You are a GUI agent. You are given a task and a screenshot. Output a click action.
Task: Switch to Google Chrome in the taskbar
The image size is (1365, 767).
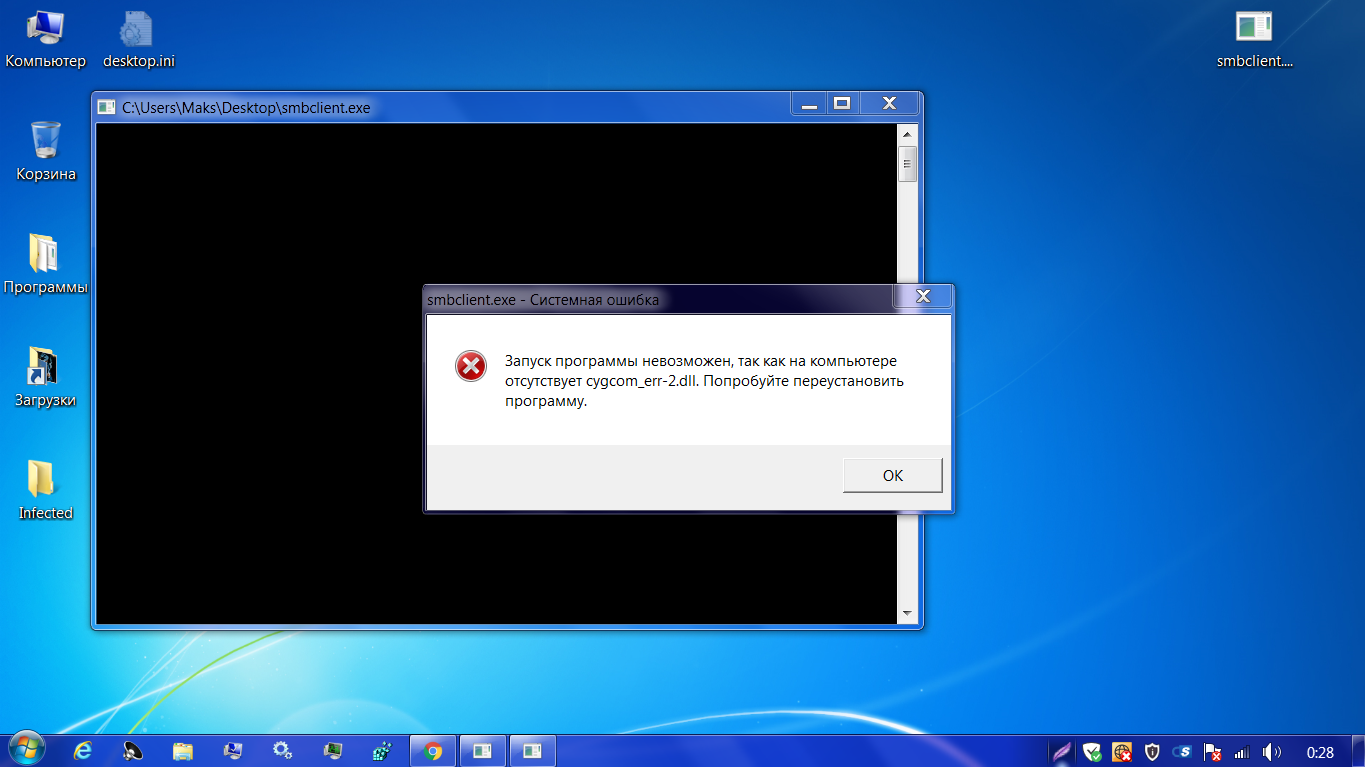coord(433,751)
